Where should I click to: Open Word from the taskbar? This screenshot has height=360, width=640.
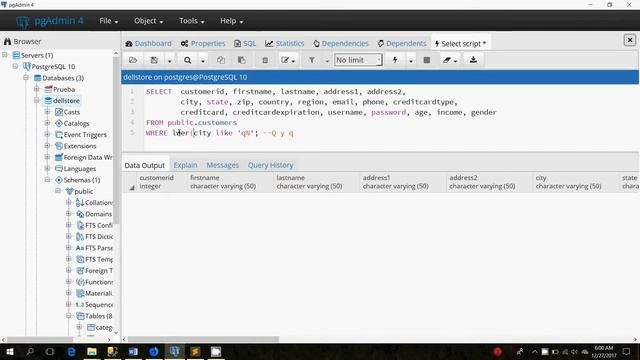133,351
